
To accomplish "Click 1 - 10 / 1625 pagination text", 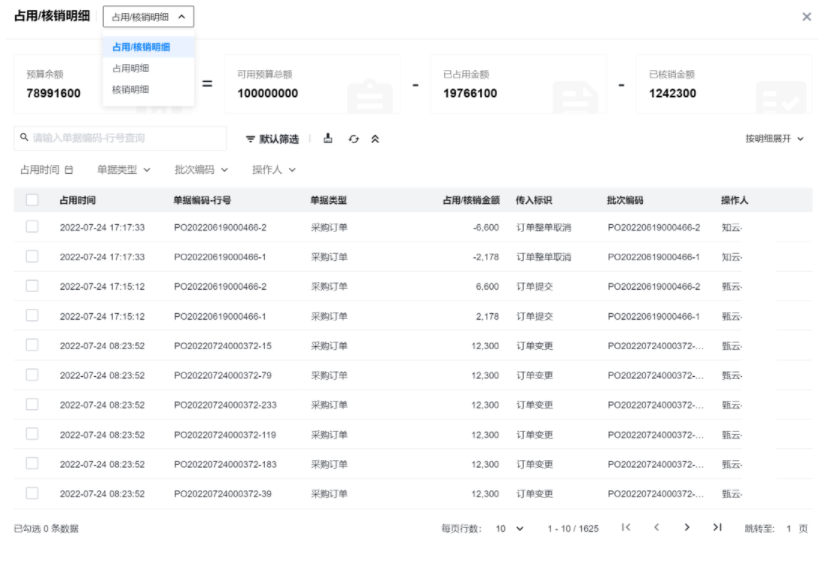I will [573, 528].
